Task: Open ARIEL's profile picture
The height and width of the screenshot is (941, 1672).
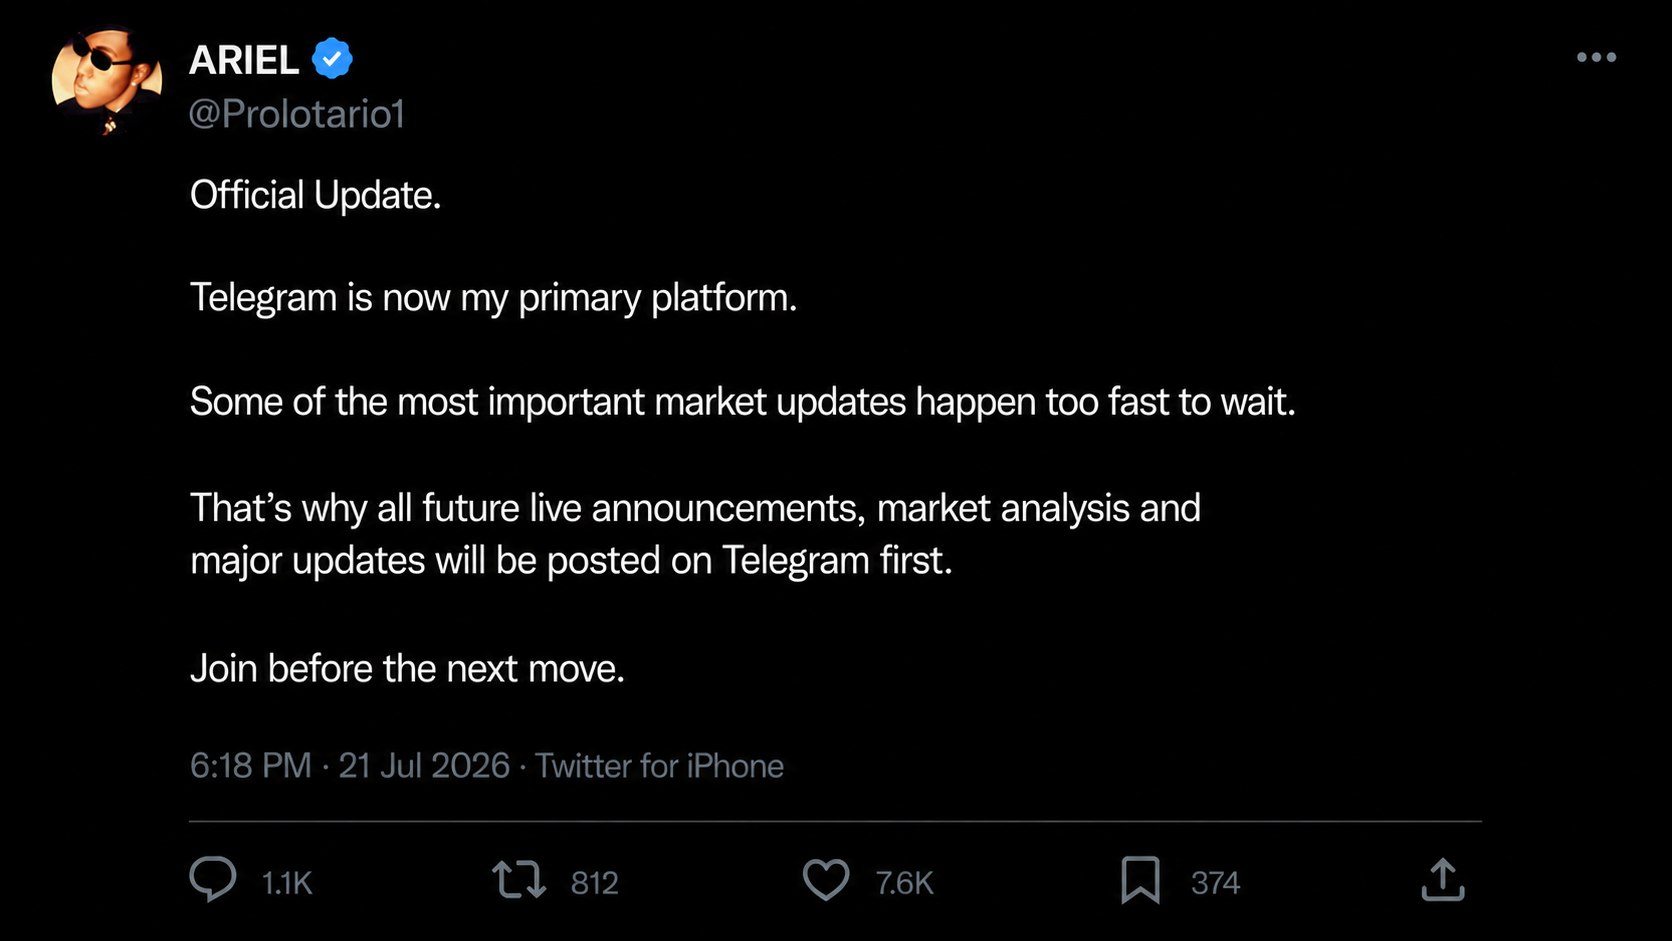Action: (107, 81)
